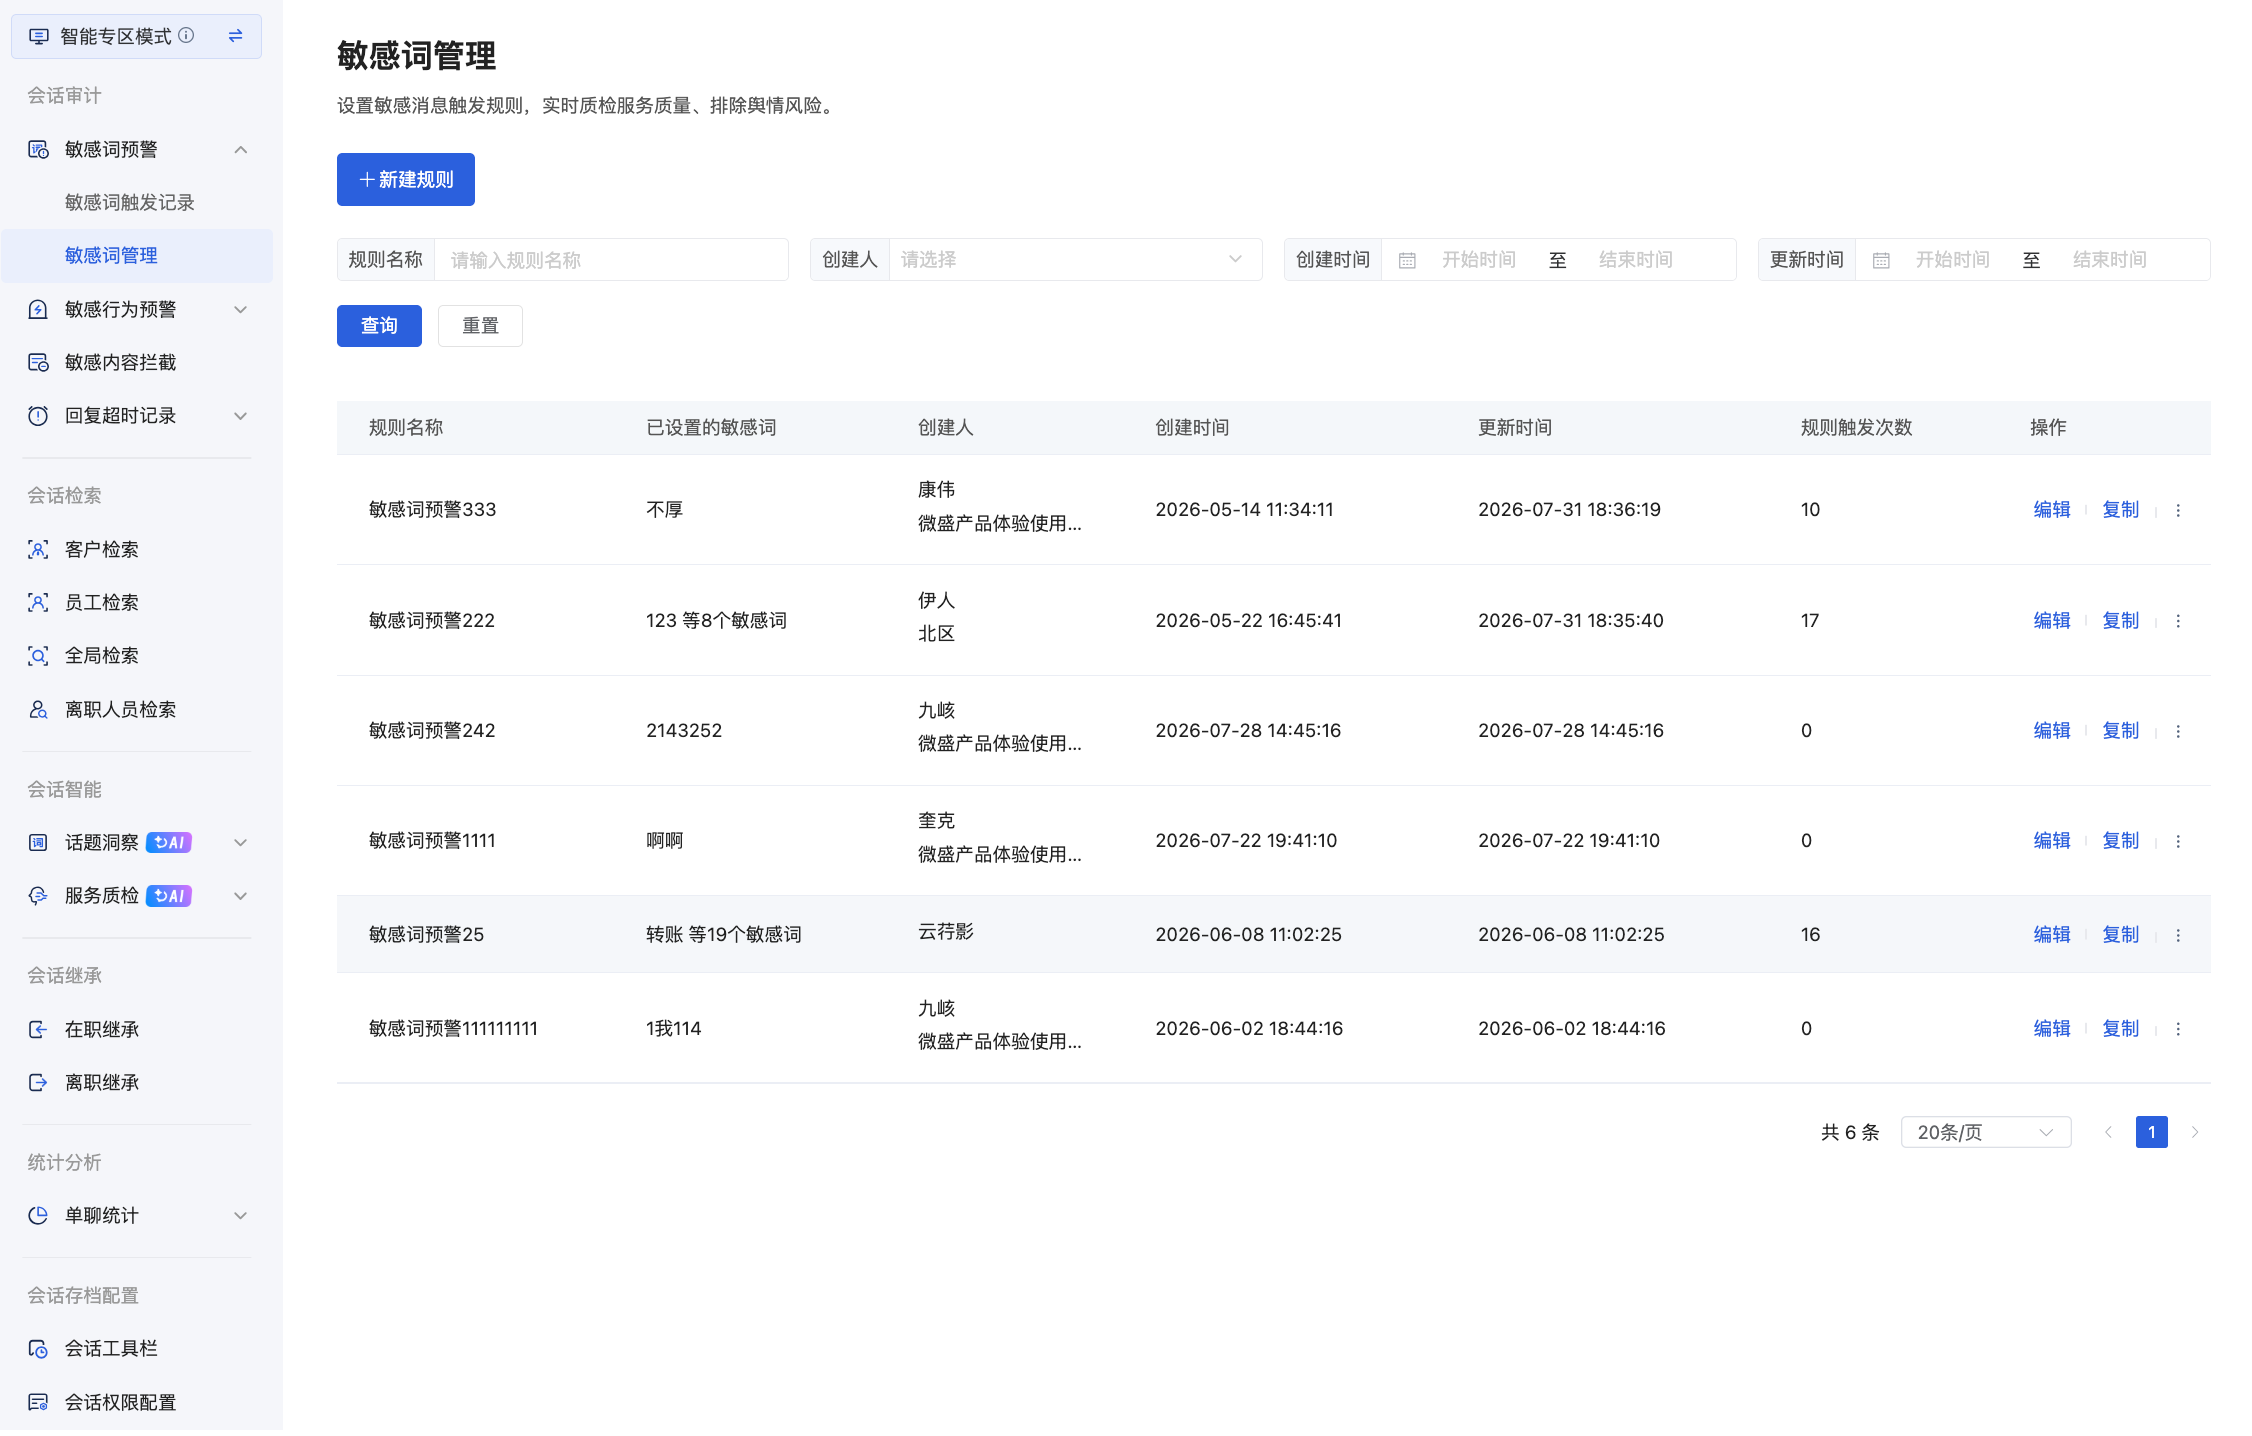Click 编辑 for 敏感词预警222

point(2052,621)
